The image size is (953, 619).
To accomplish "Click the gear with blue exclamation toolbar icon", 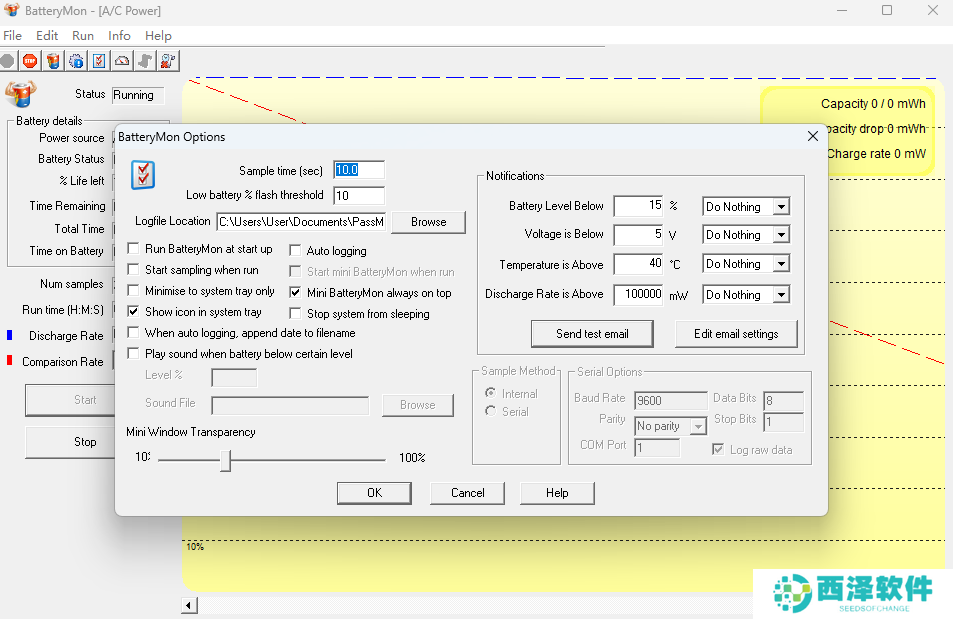I will (77, 61).
